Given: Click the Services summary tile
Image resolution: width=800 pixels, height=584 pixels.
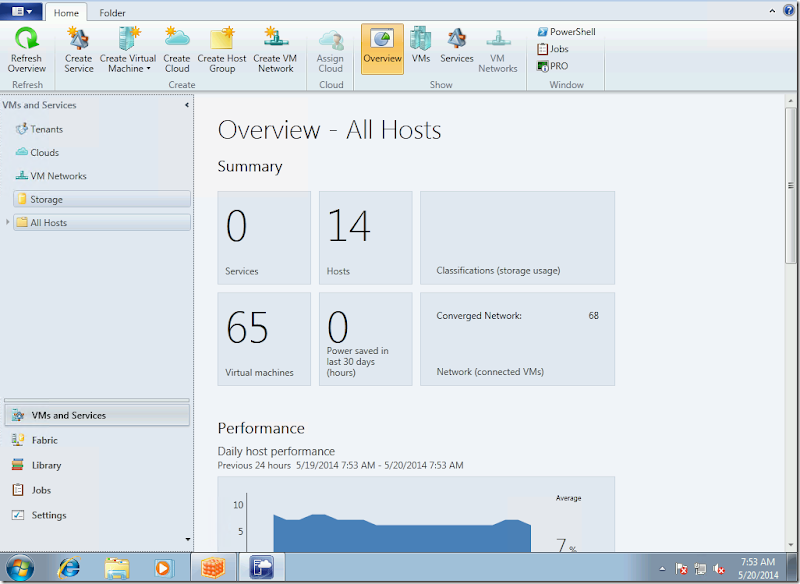Looking at the screenshot, I should tap(264, 238).
